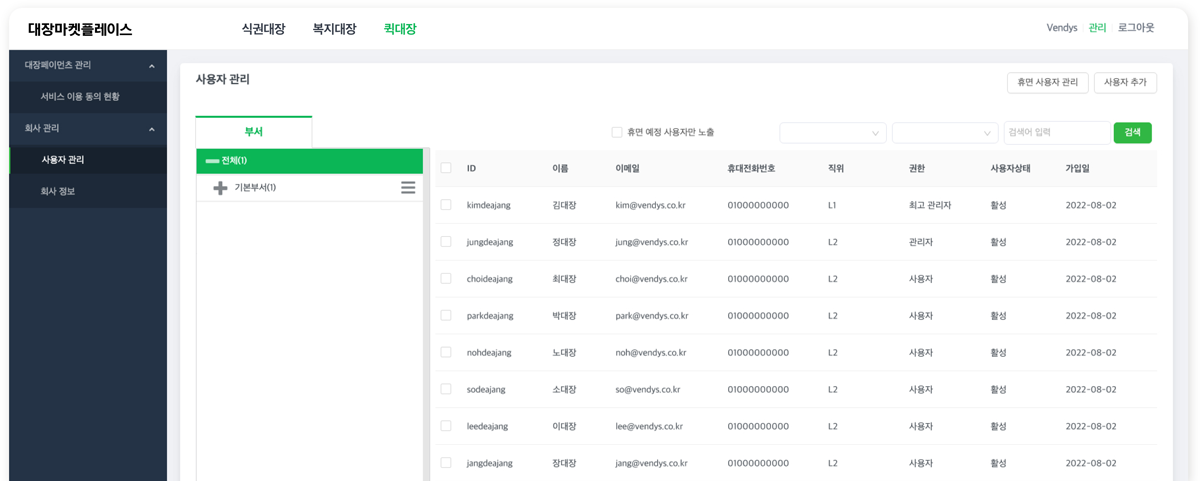Open the first filter dropdown
The width and height of the screenshot is (1200, 481).
[832, 133]
